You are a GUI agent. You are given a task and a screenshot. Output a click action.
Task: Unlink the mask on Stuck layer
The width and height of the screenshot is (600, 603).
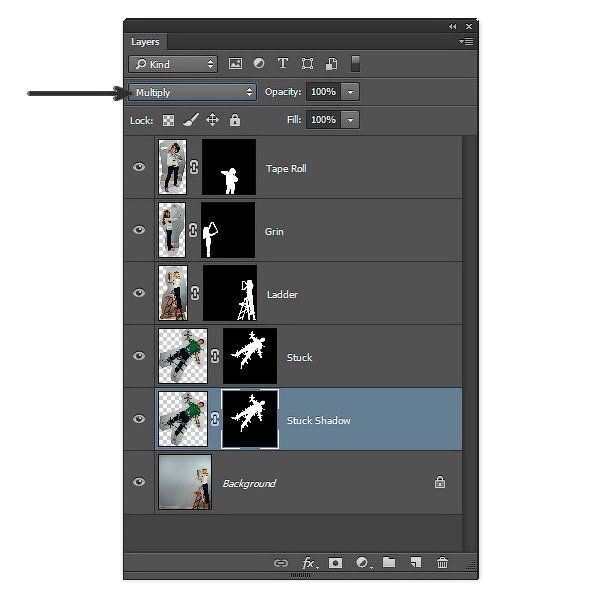pos(215,356)
